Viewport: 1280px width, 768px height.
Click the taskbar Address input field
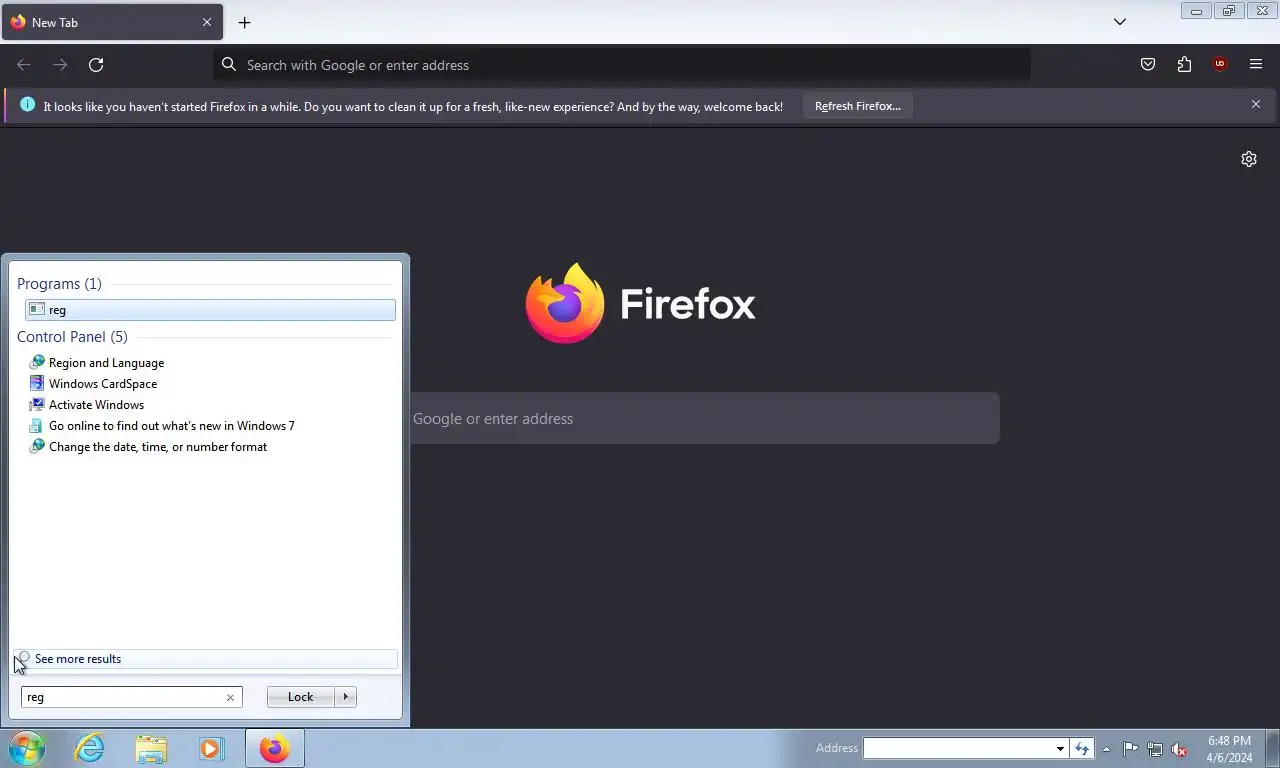[957, 748]
